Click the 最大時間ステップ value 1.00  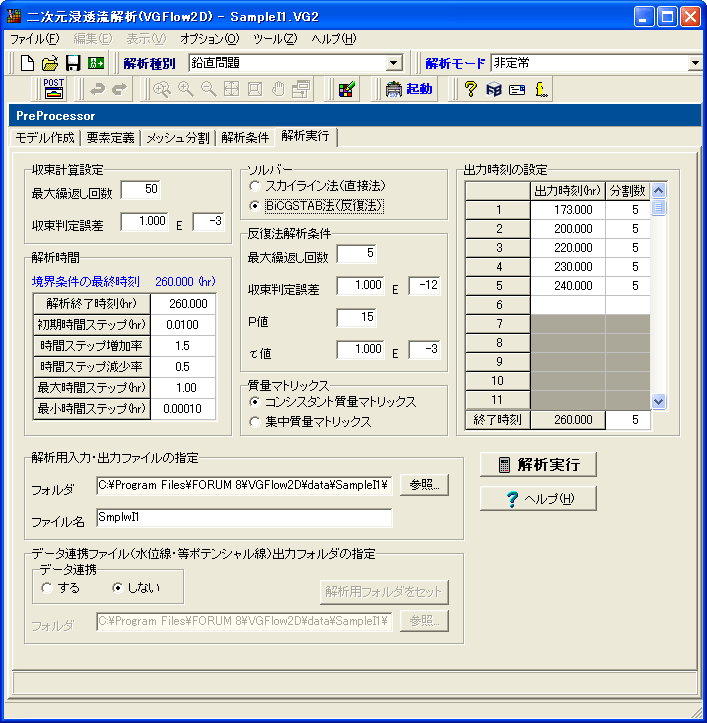[x=183, y=388]
